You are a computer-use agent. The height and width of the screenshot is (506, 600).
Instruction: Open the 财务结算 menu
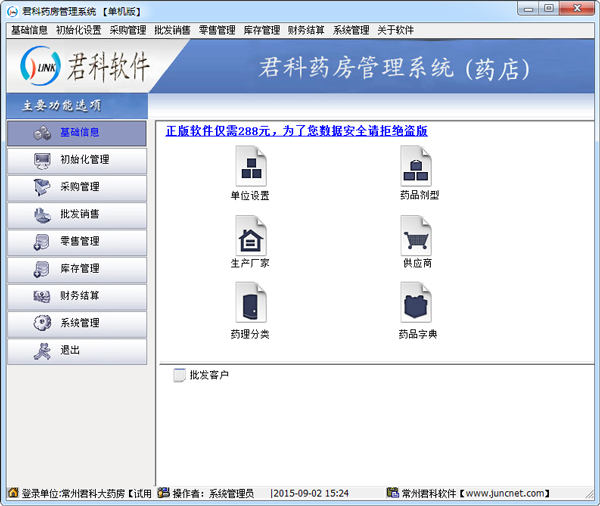click(307, 30)
